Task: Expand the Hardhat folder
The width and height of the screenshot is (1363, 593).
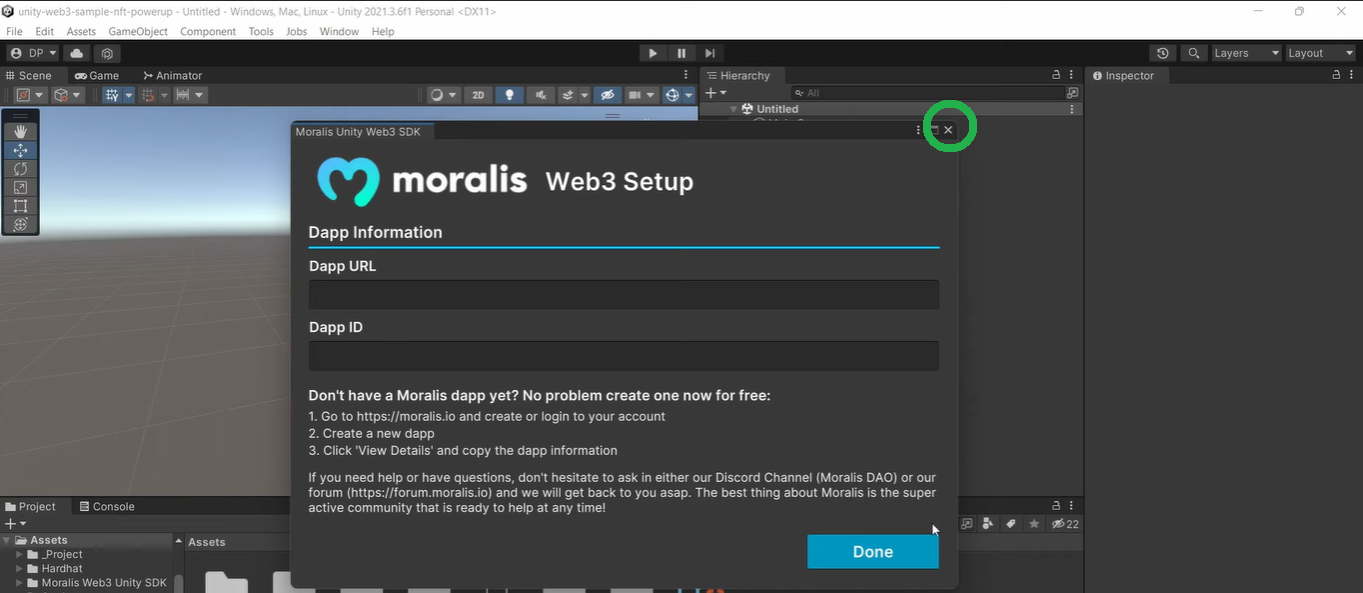Action: tap(19, 569)
